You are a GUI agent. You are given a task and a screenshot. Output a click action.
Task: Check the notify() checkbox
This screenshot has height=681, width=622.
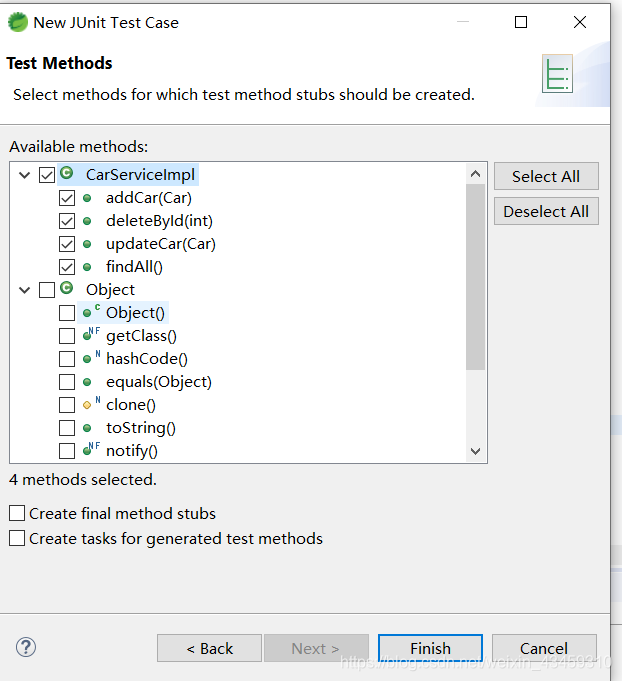coord(67,451)
